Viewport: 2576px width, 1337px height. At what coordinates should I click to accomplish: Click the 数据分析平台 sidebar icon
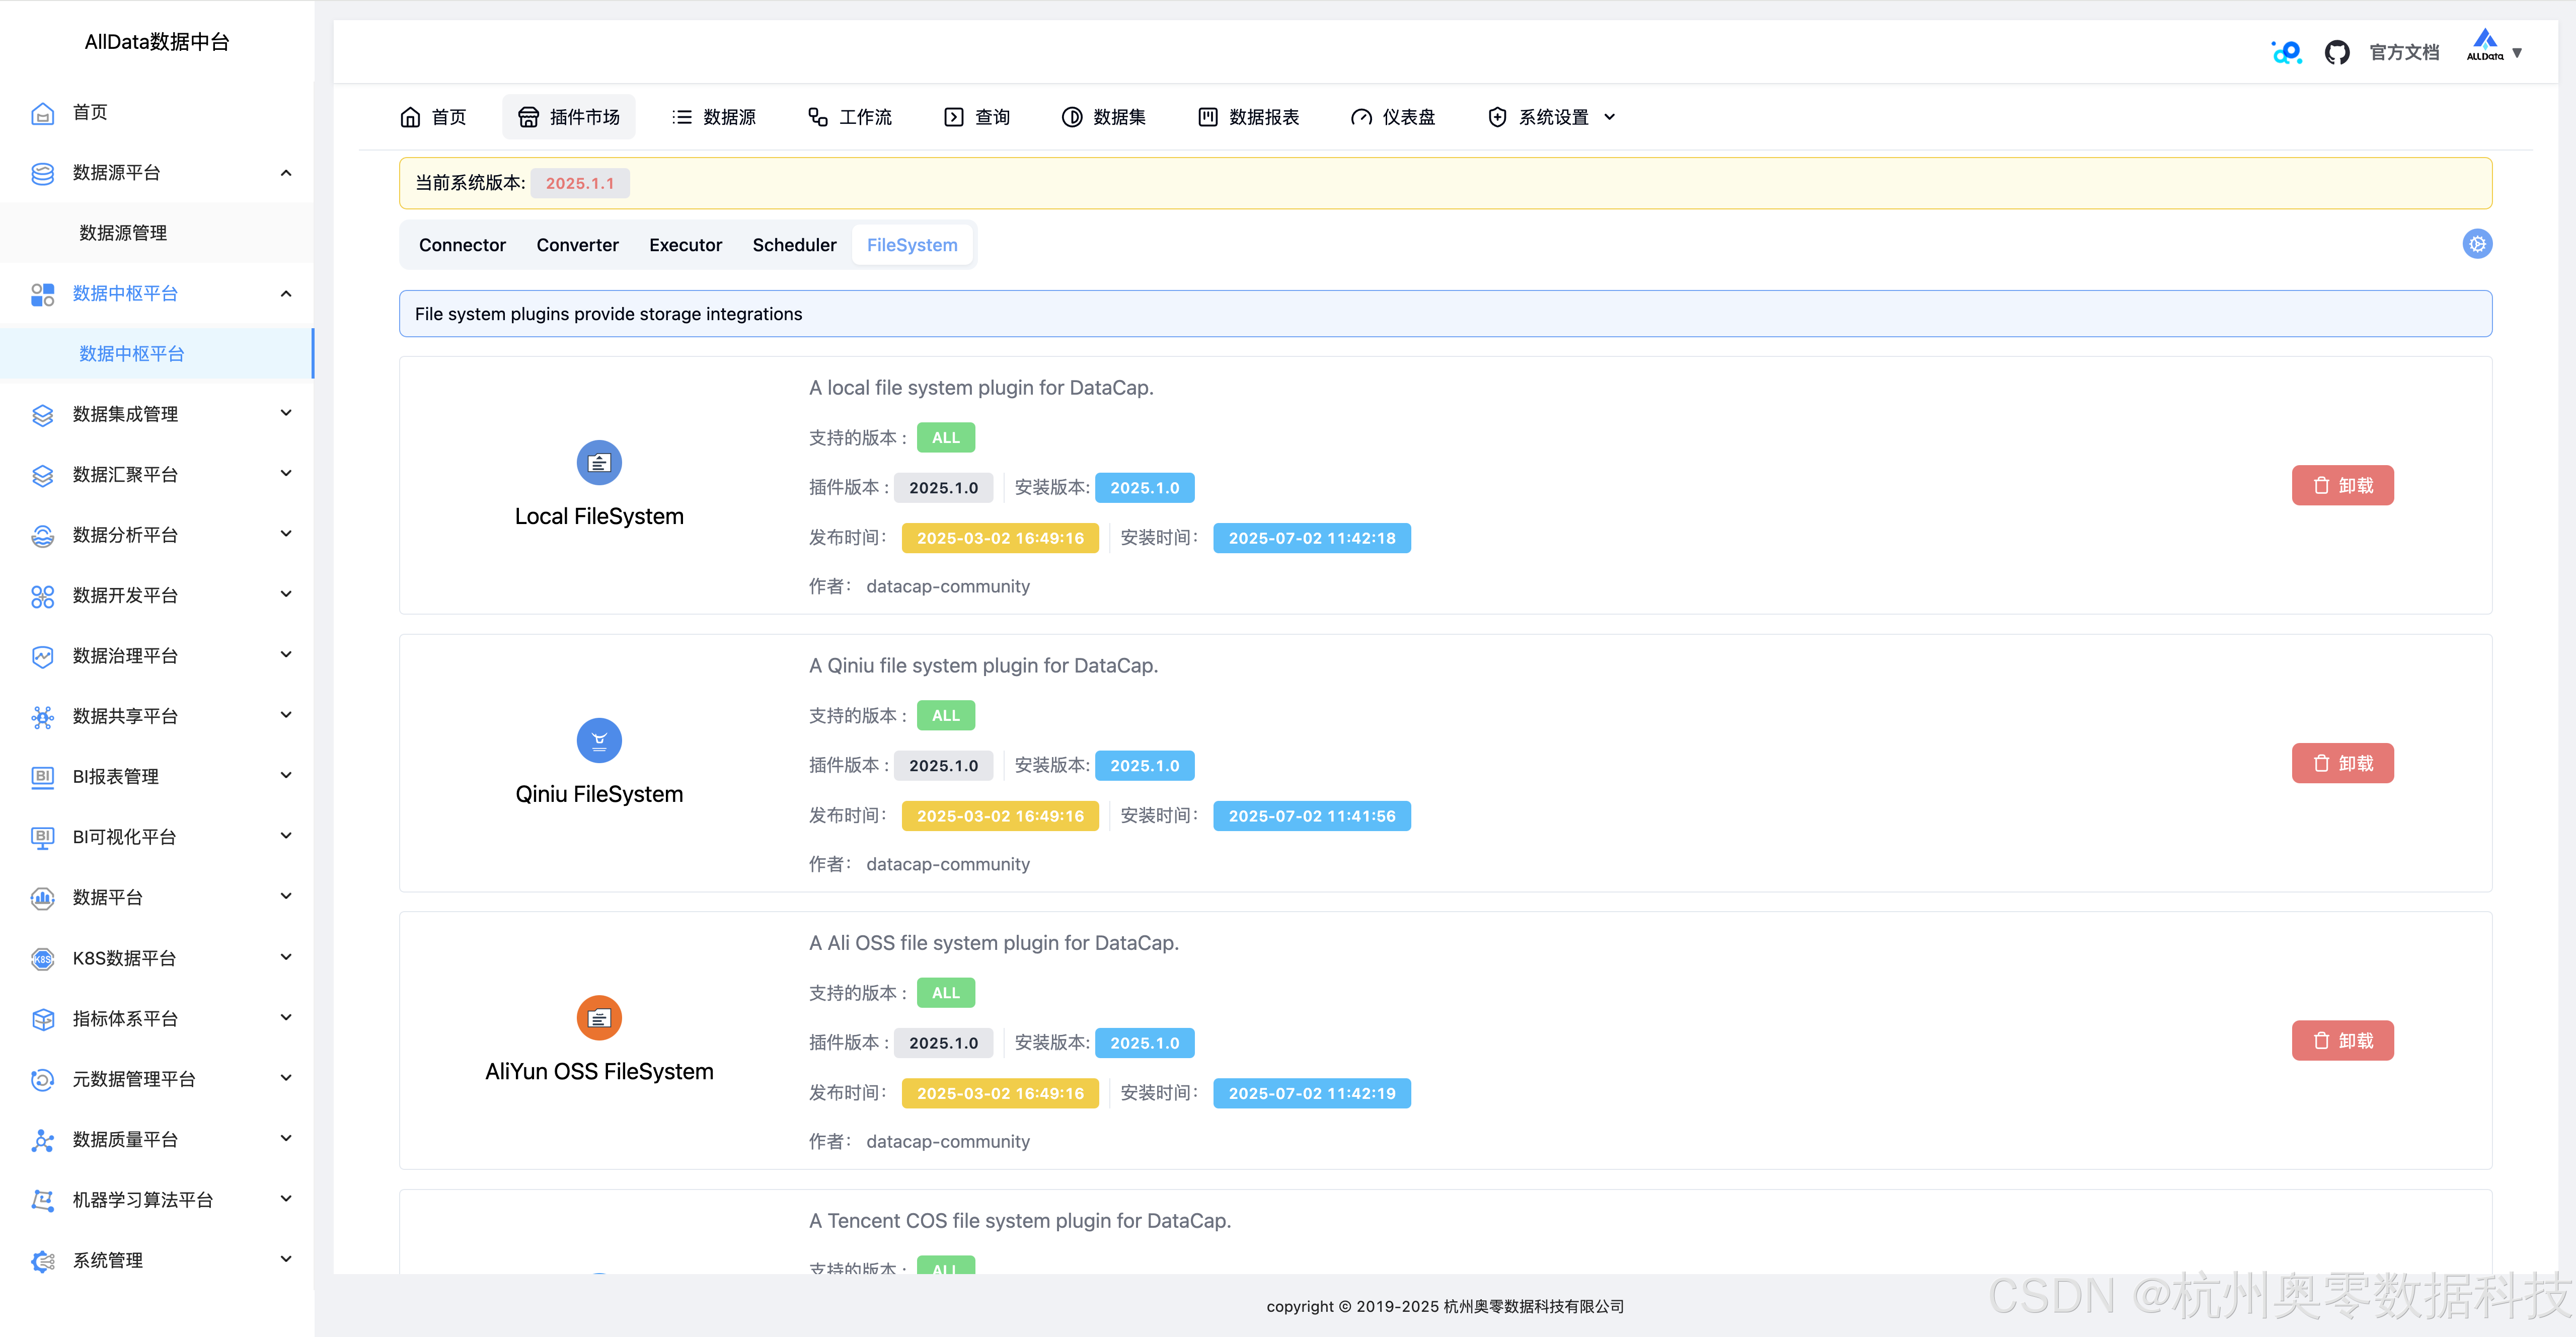tap(42, 536)
